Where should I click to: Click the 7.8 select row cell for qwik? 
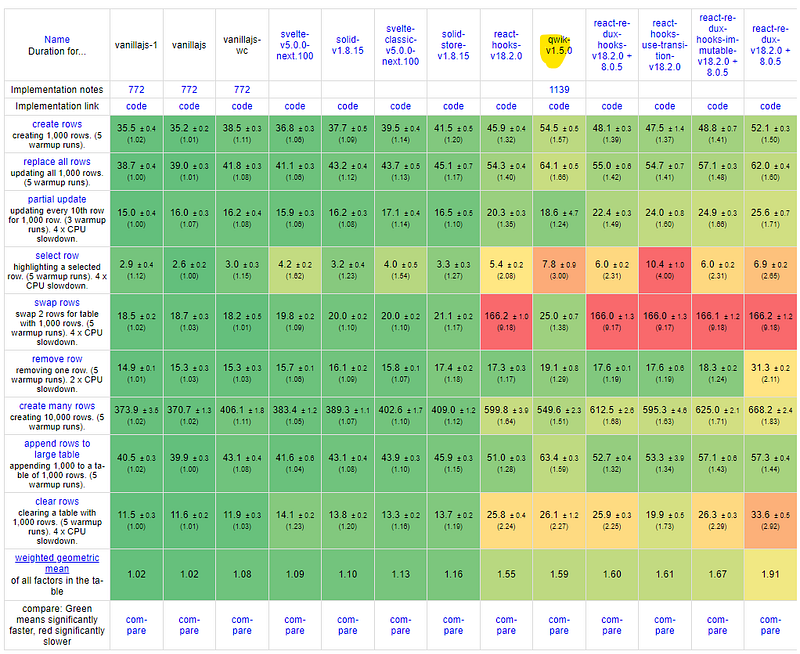(559, 270)
